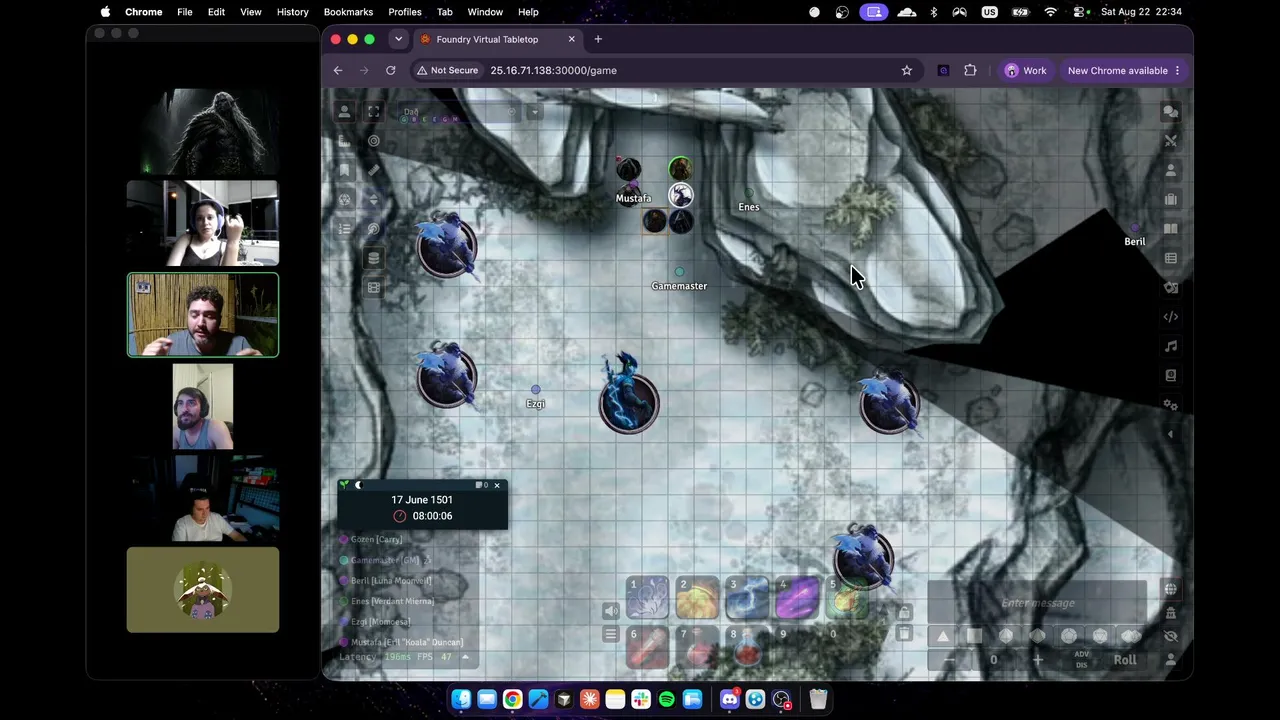Trigger hotbar macro slot 6
The image size is (1280, 720).
[647, 646]
